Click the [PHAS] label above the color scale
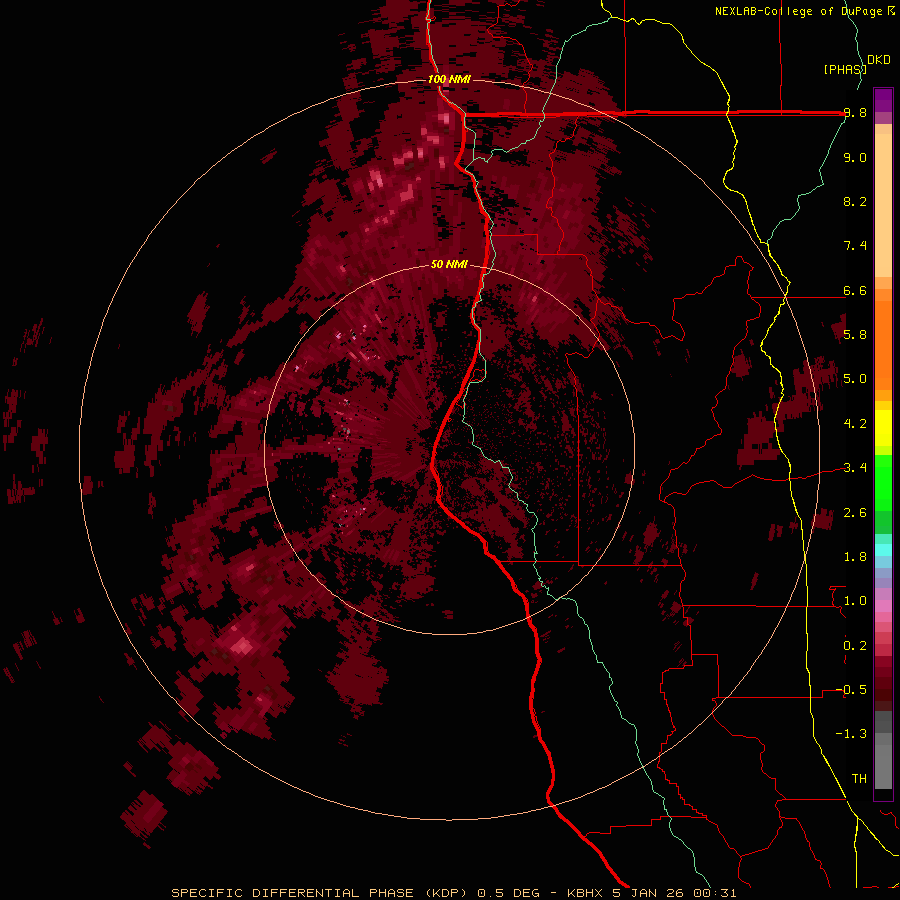900x900 pixels. click(x=844, y=69)
